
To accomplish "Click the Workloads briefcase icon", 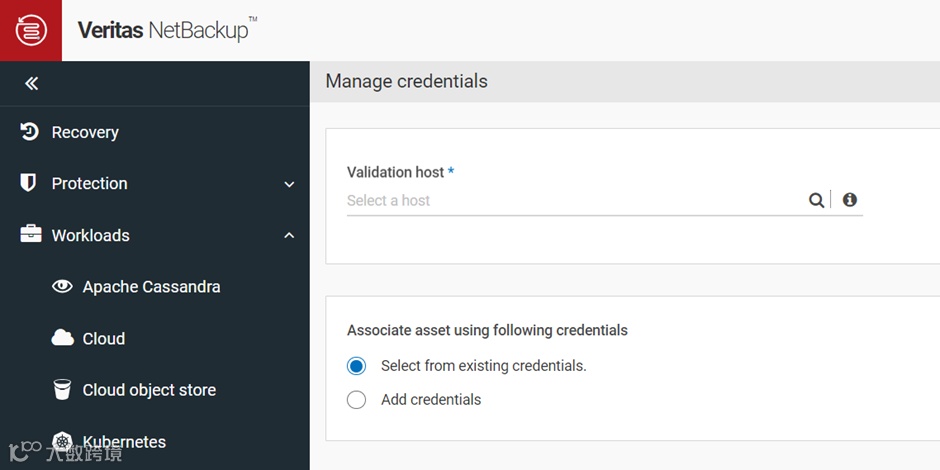I will tap(31, 235).
